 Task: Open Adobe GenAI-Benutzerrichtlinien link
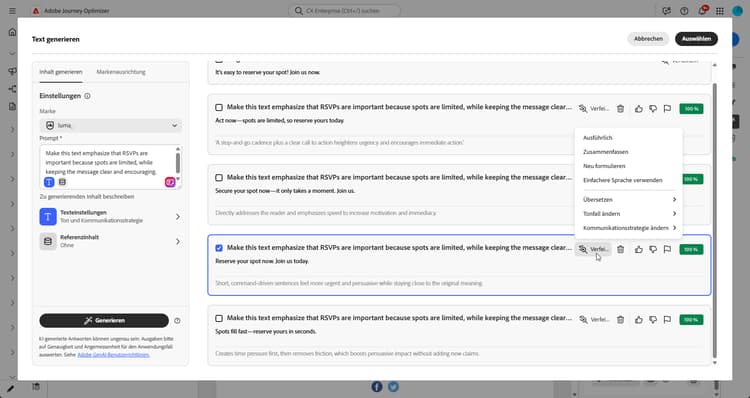point(113,355)
